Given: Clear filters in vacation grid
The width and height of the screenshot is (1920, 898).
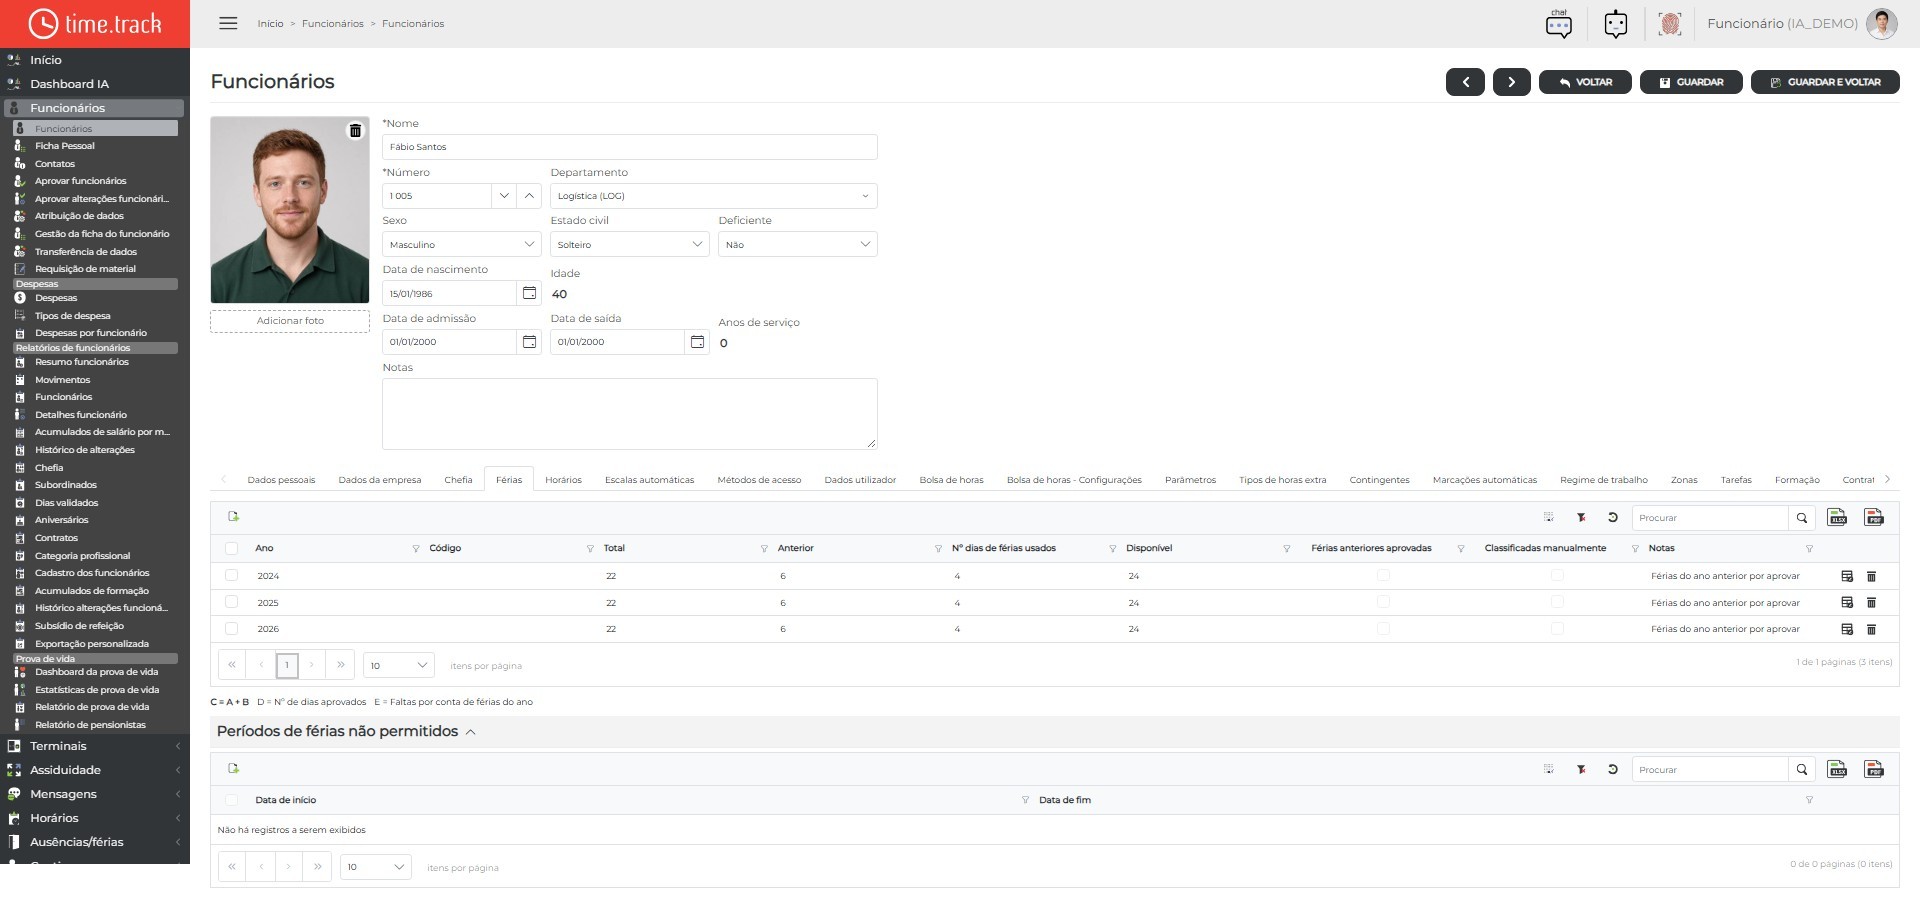Looking at the screenshot, I should click(x=1581, y=517).
